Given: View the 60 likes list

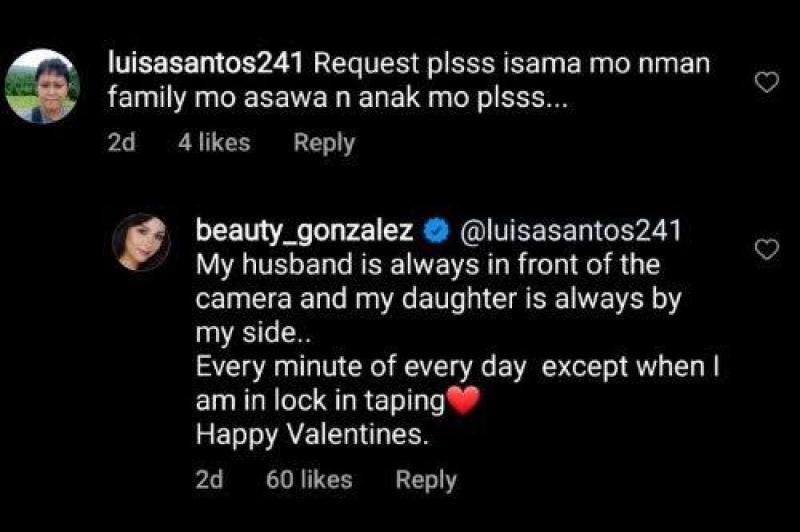Looking at the screenshot, I should [309, 479].
